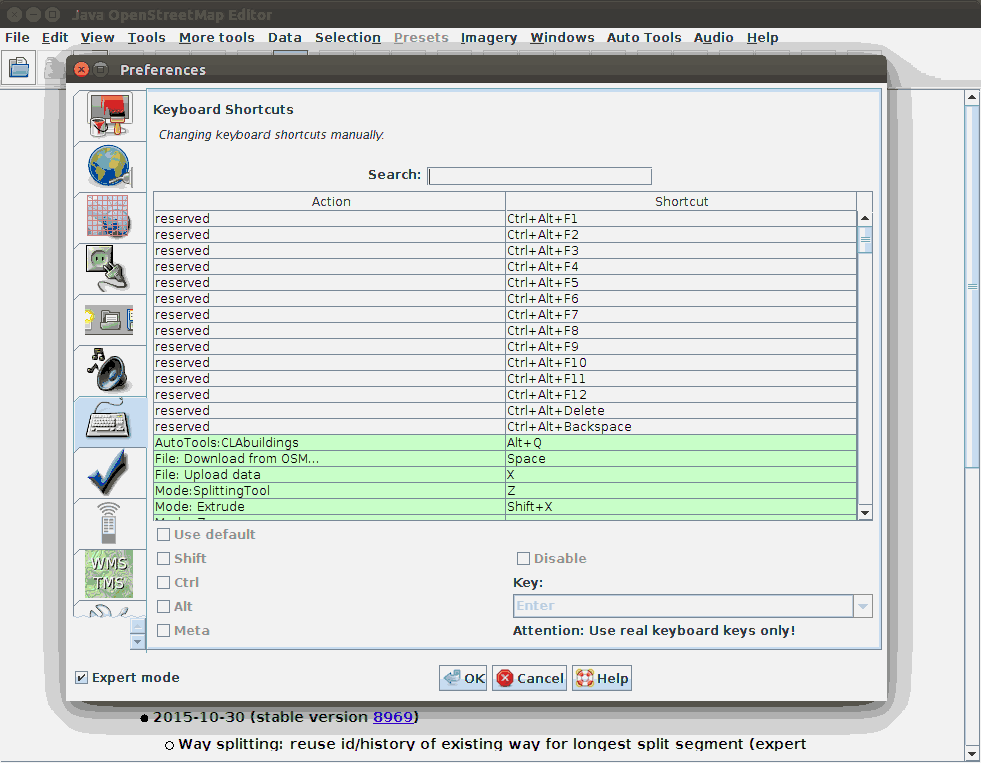Open the plugins tab with plug icon

109,268
